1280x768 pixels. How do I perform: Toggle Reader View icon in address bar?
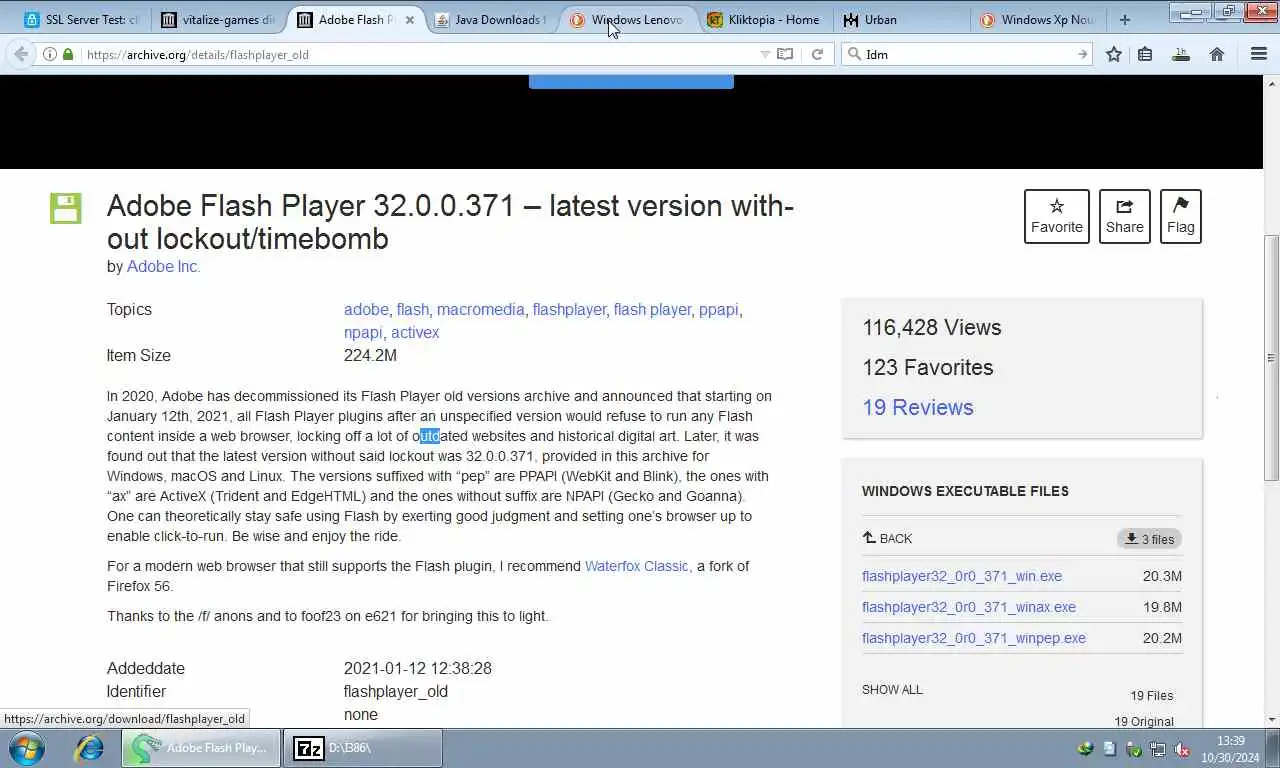click(785, 54)
